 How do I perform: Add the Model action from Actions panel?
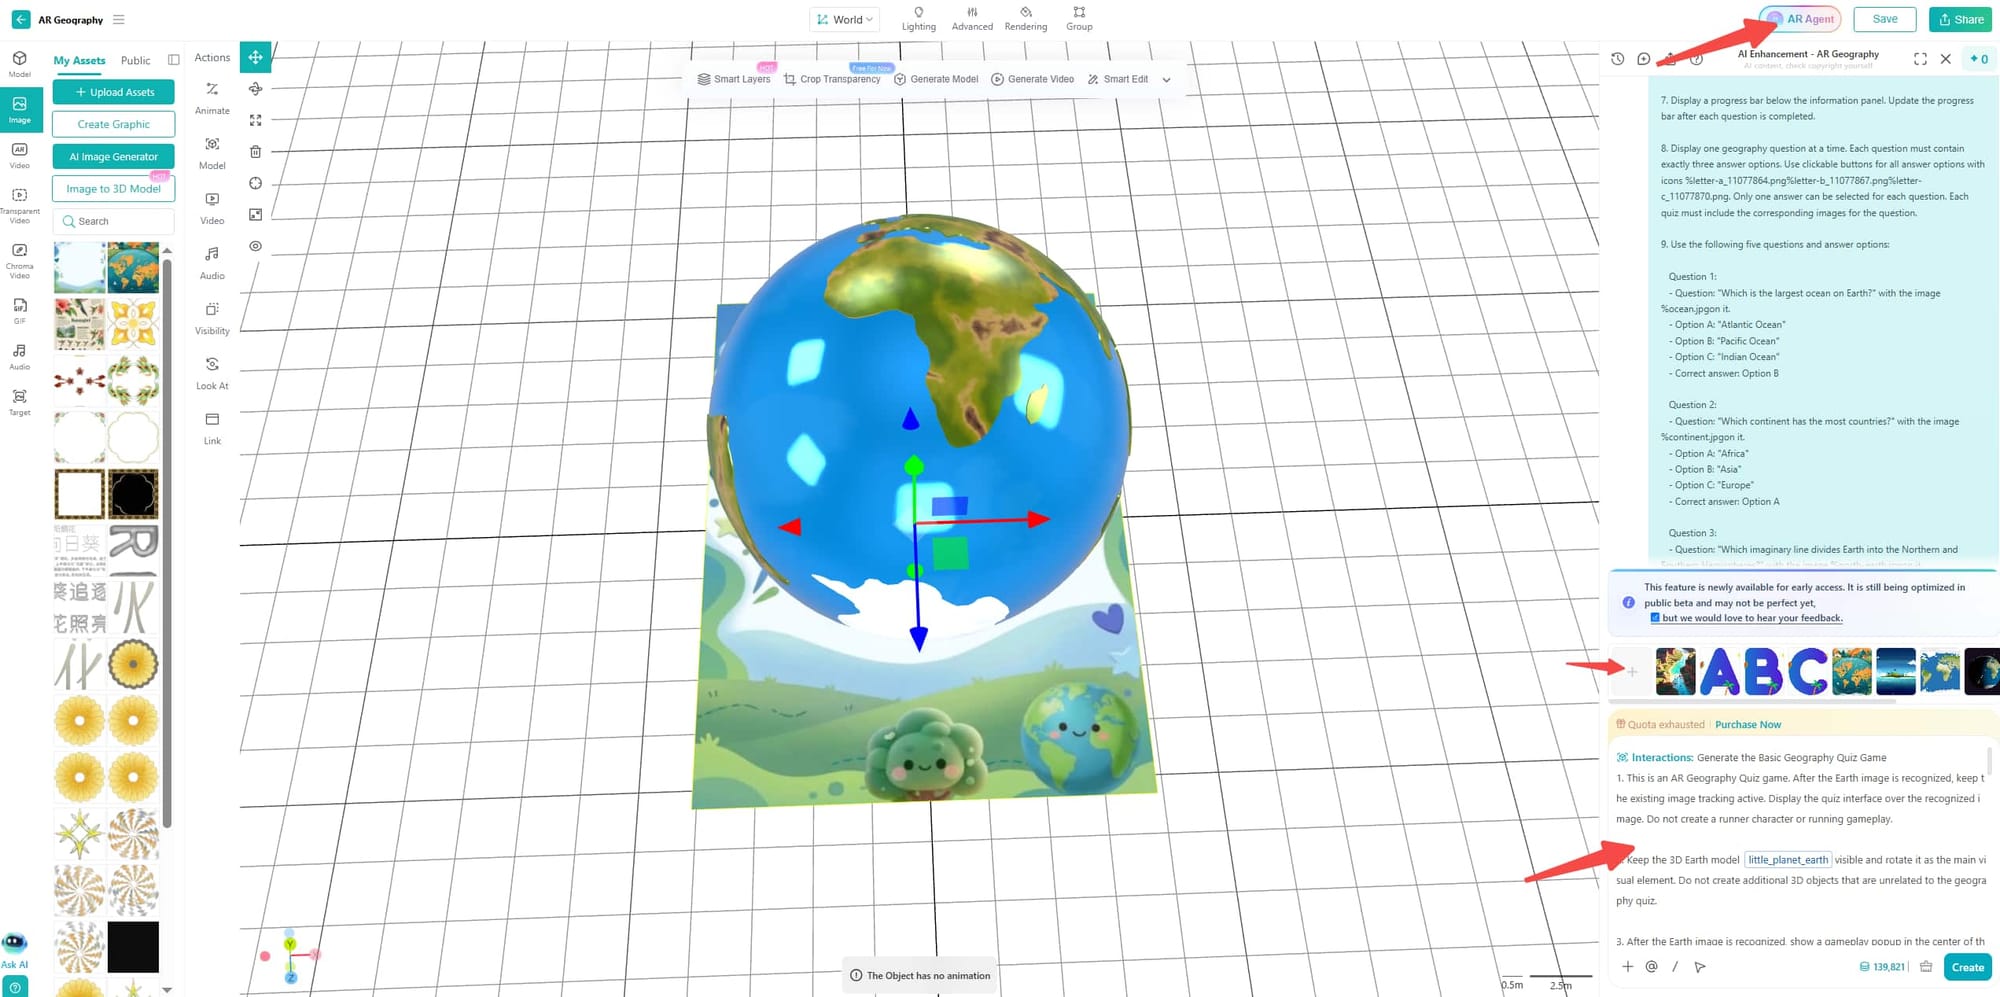click(212, 152)
